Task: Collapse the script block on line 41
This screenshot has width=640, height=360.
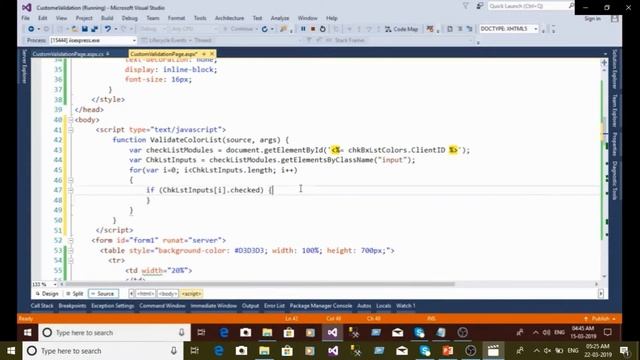Action: [x=70, y=130]
